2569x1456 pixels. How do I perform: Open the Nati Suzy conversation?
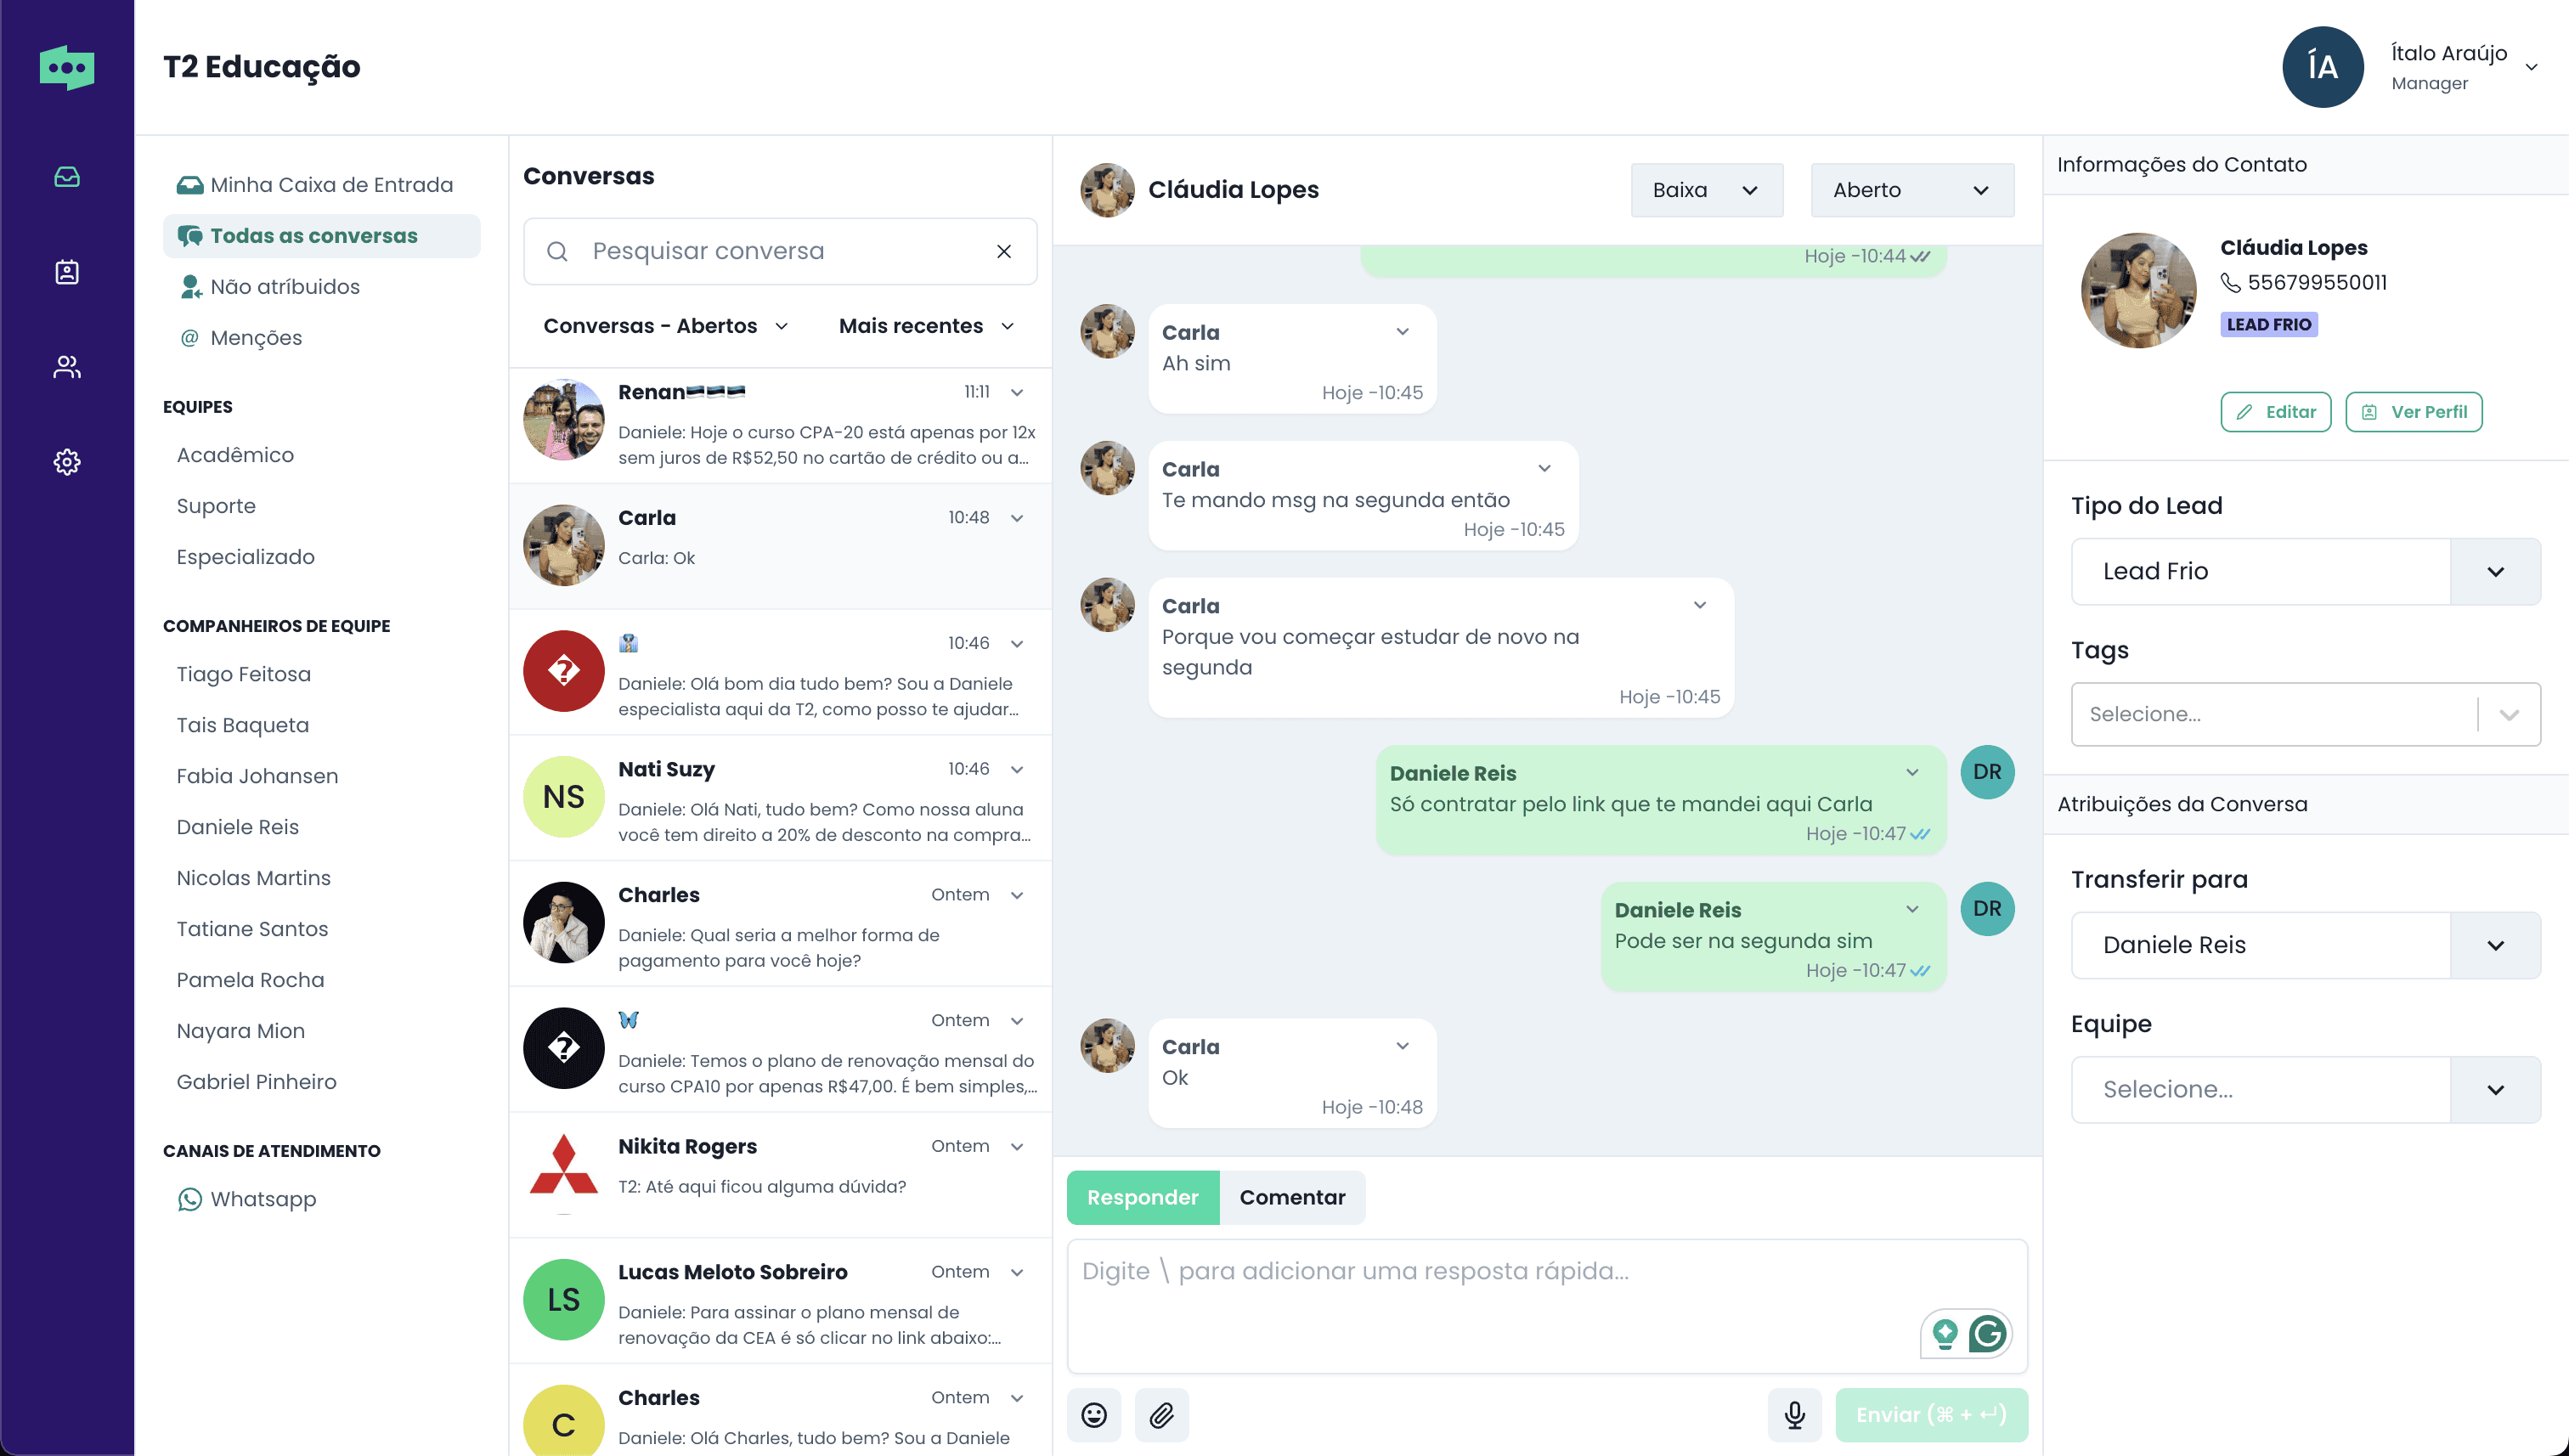click(780, 798)
